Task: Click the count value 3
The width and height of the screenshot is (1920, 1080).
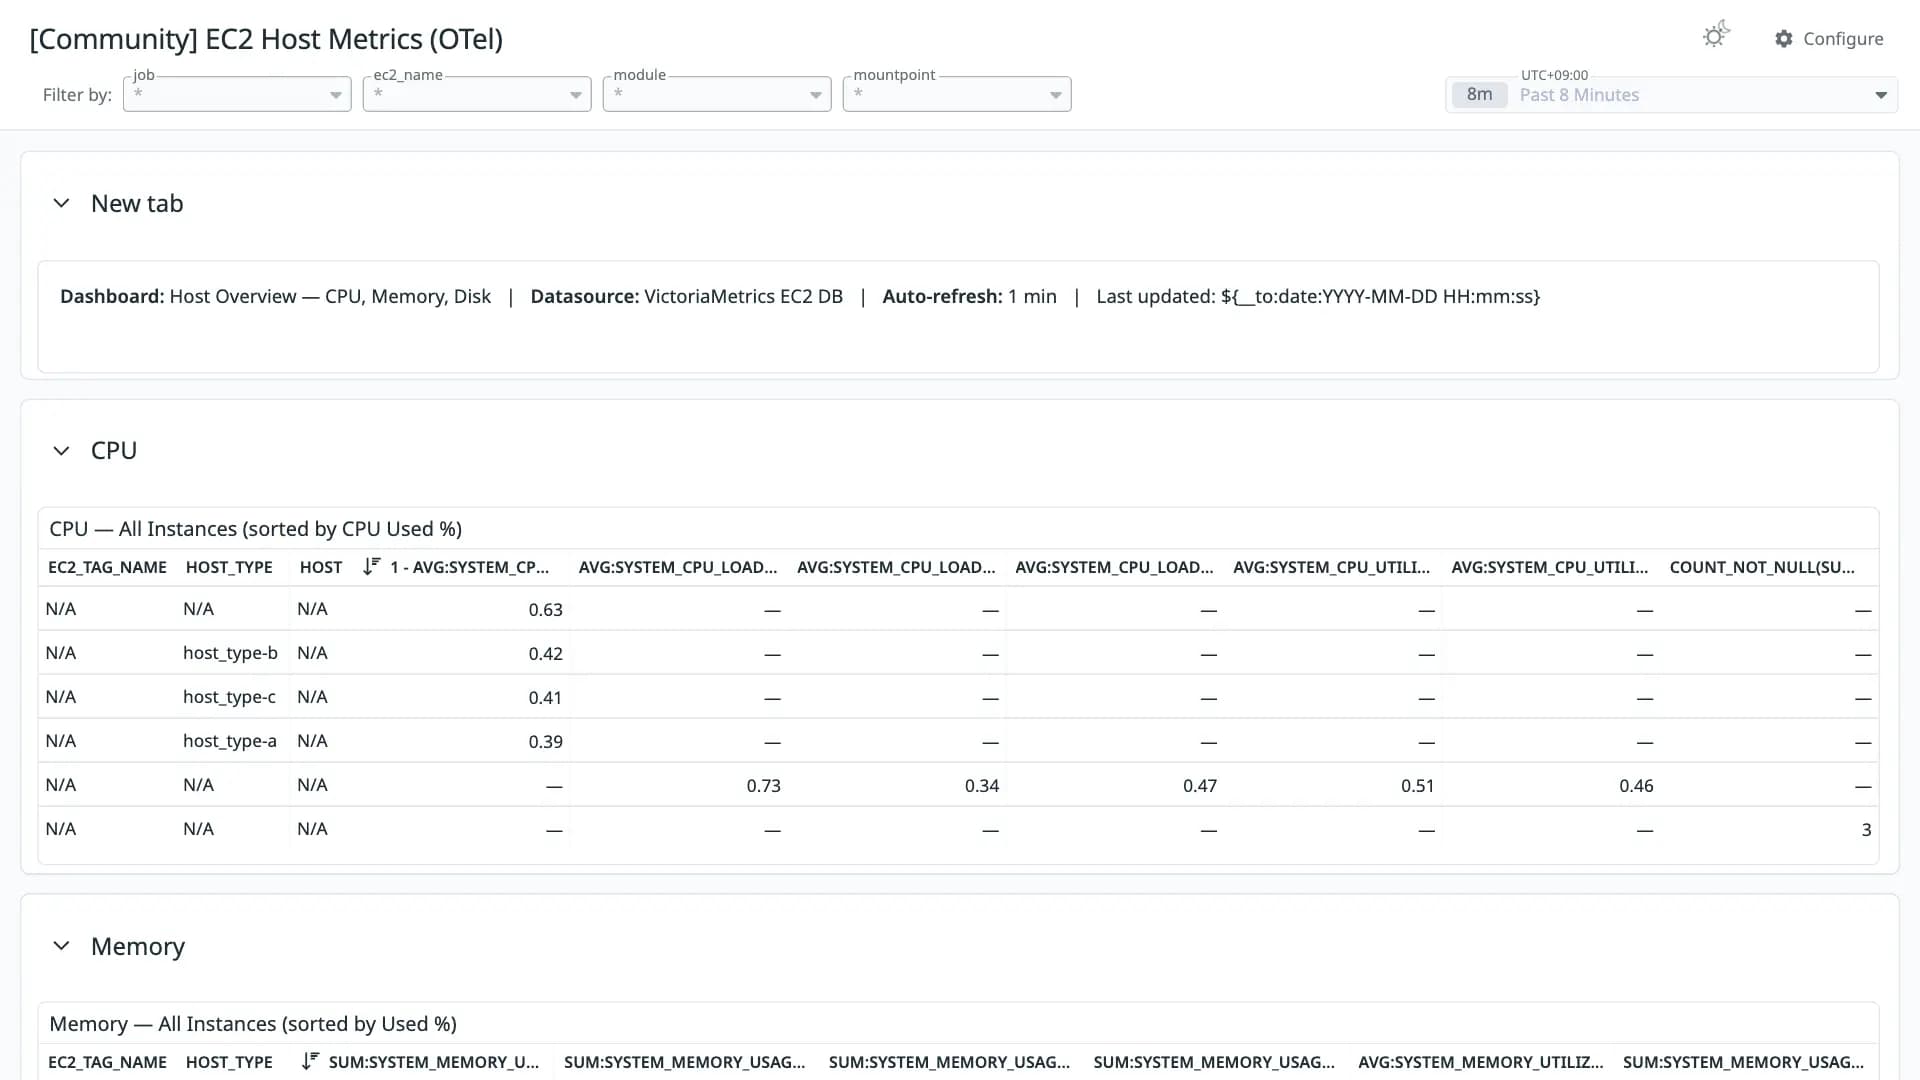Action: (1866, 830)
